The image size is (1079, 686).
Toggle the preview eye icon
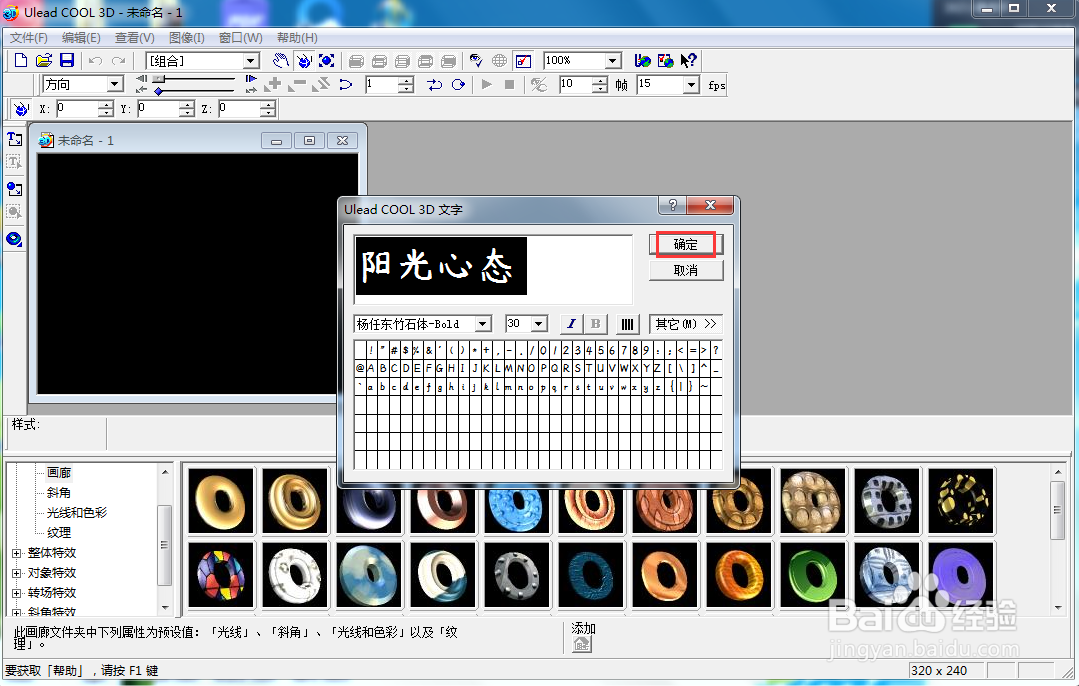pos(476,61)
